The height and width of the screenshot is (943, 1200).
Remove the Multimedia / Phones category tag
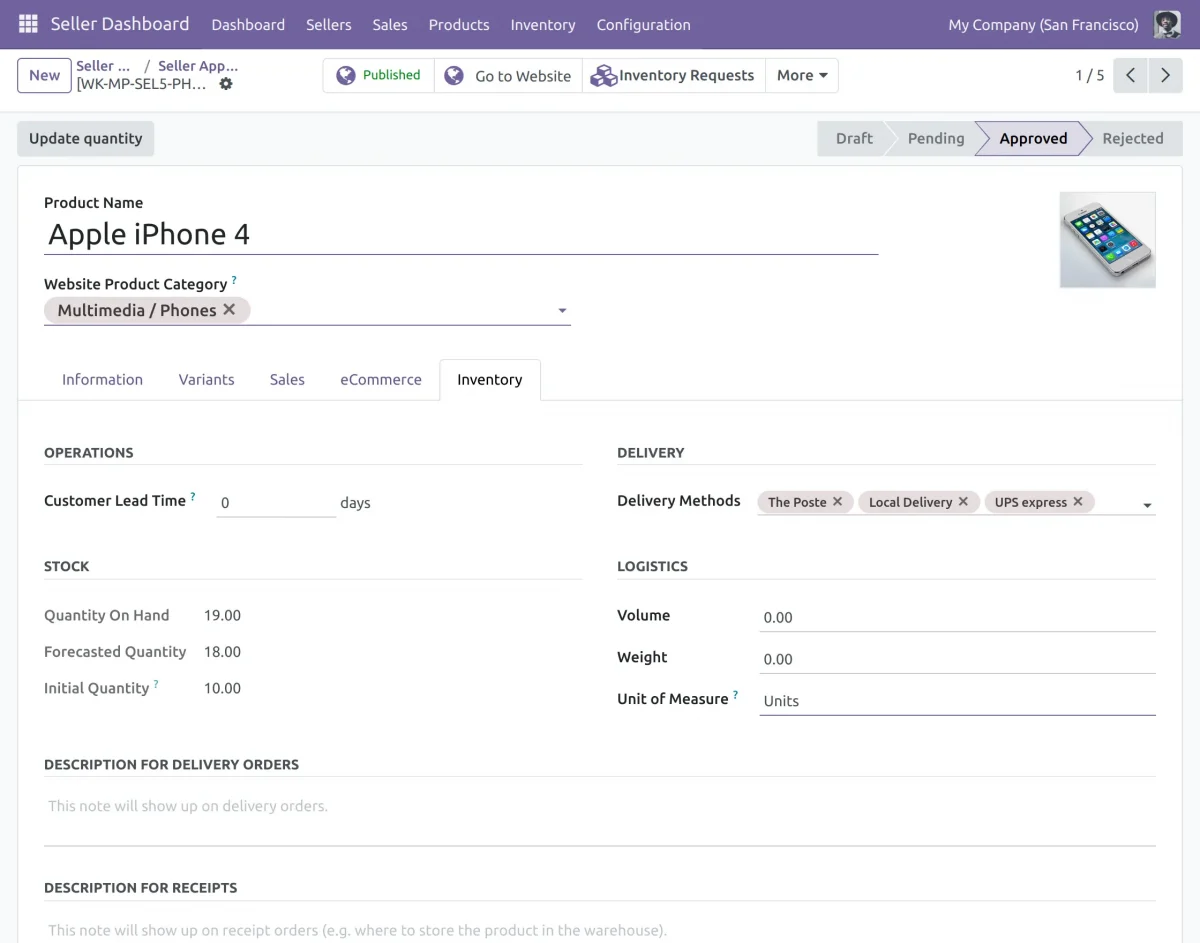coord(229,310)
